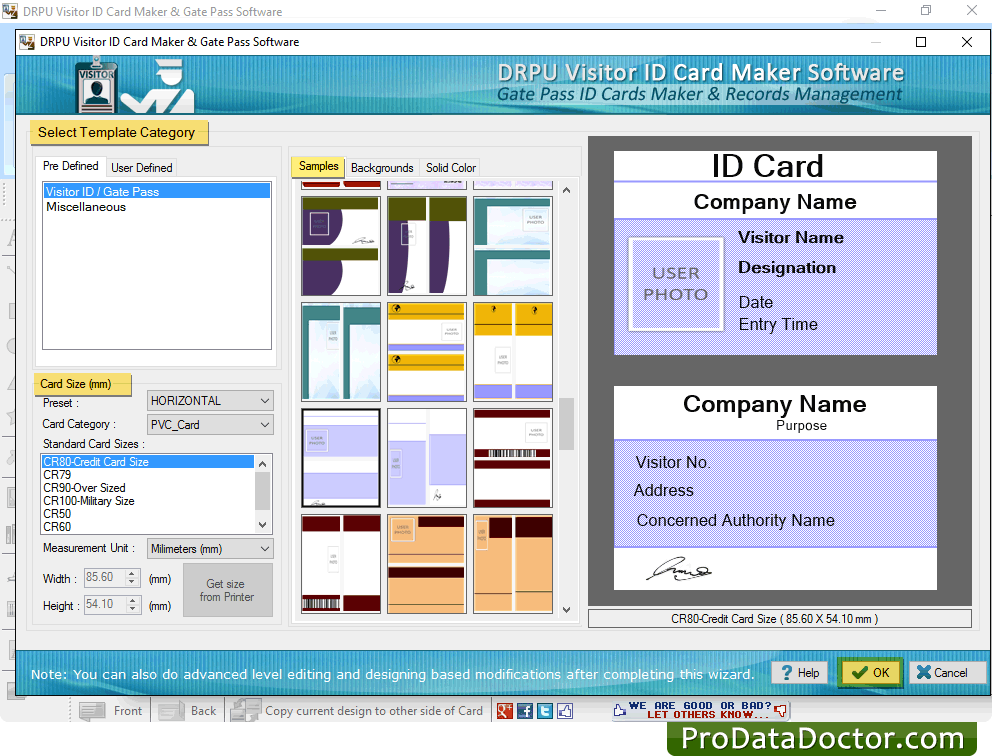992x756 pixels.
Task: Confirm the template with the OK button
Action: pos(871,672)
